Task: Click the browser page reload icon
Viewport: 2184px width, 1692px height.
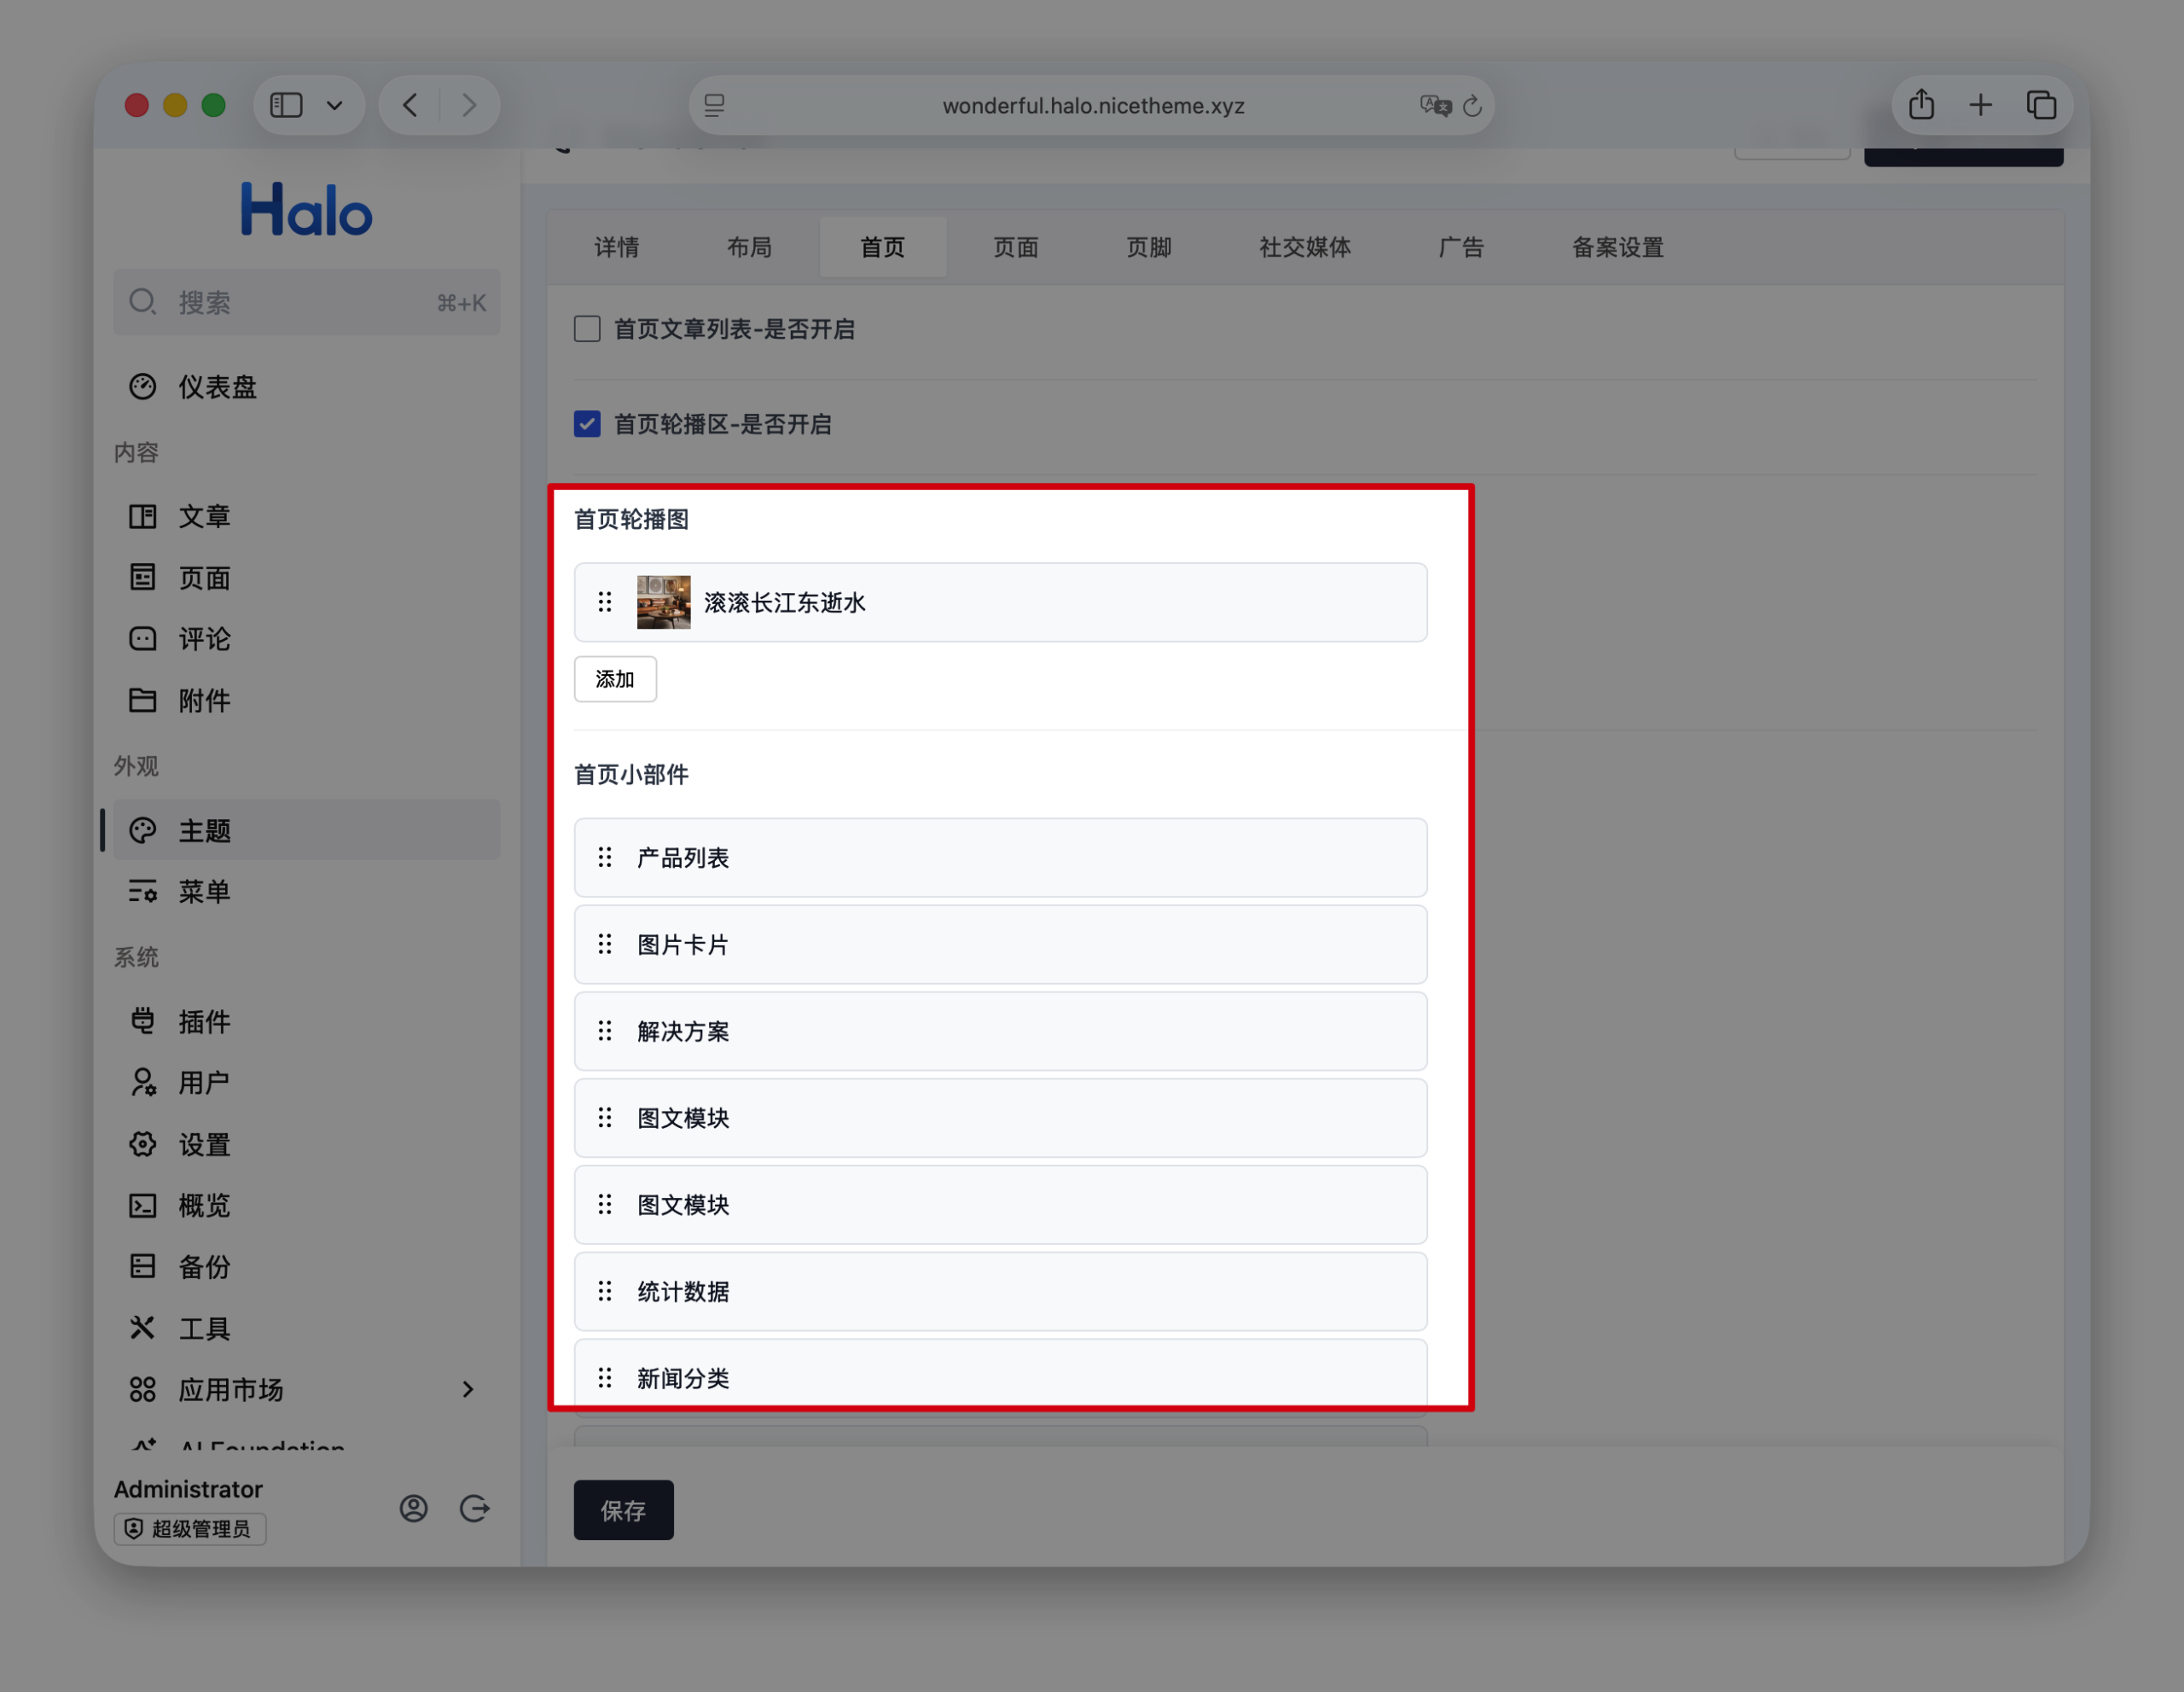Action: point(1472,105)
